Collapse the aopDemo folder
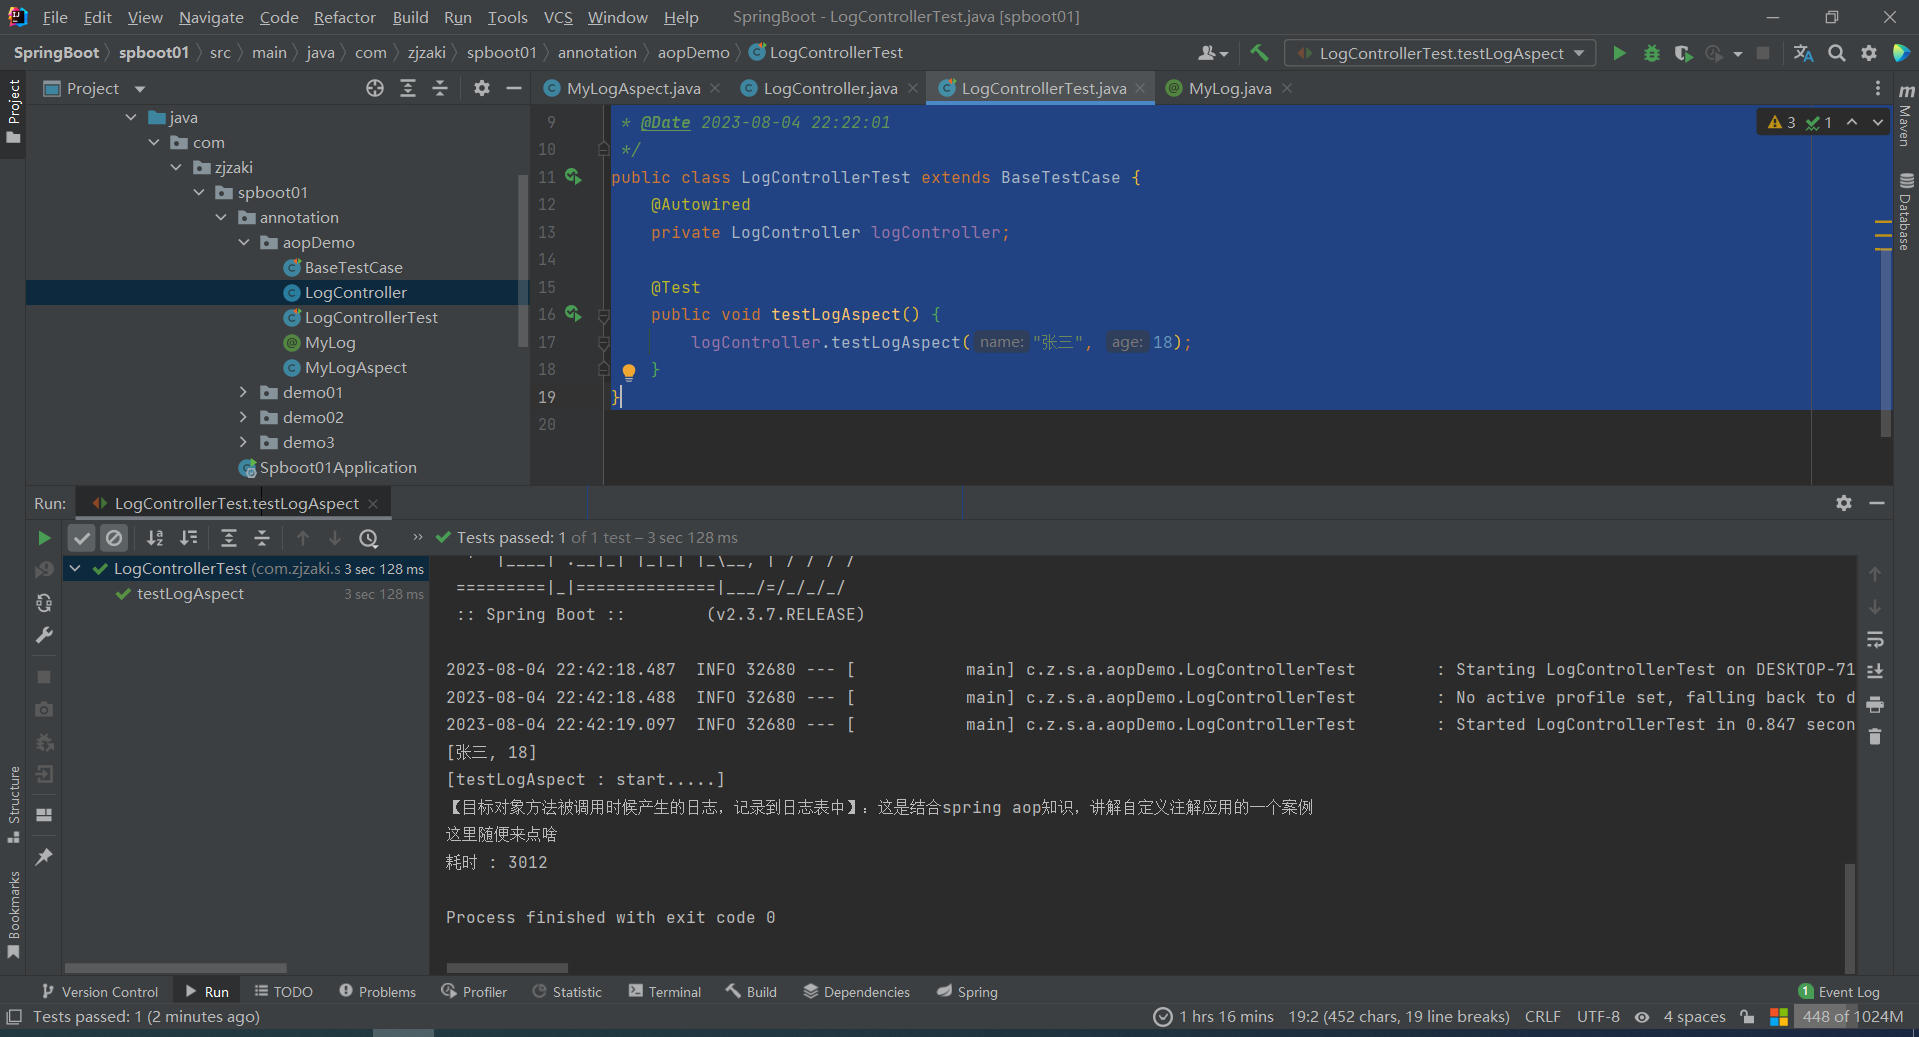Viewport: 1919px width, 1037px height. pyautogui.click(x=244, y=242)
